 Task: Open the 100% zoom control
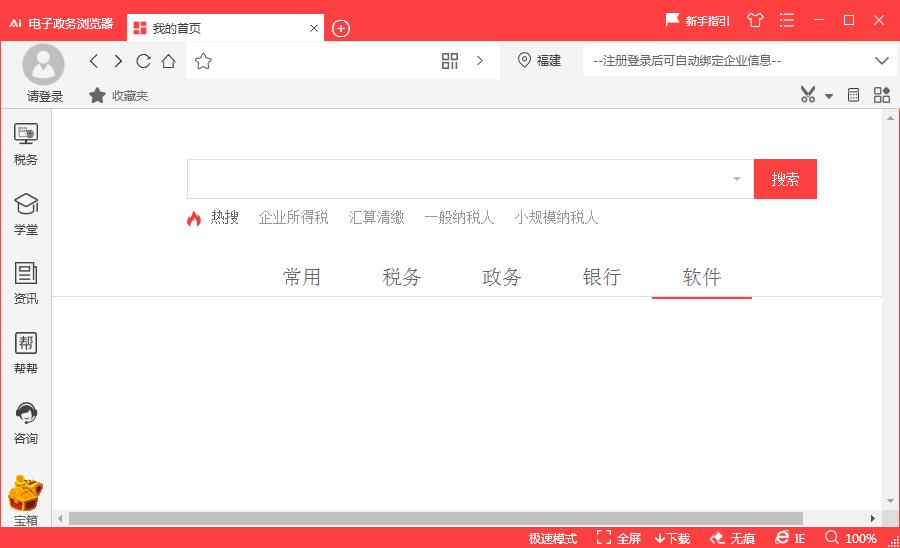(x=851, y=538)
